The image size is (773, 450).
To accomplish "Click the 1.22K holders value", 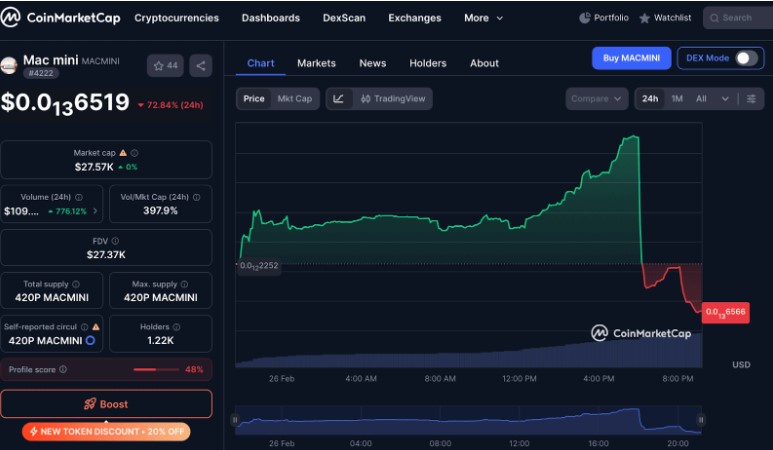I will coord(160,341).
